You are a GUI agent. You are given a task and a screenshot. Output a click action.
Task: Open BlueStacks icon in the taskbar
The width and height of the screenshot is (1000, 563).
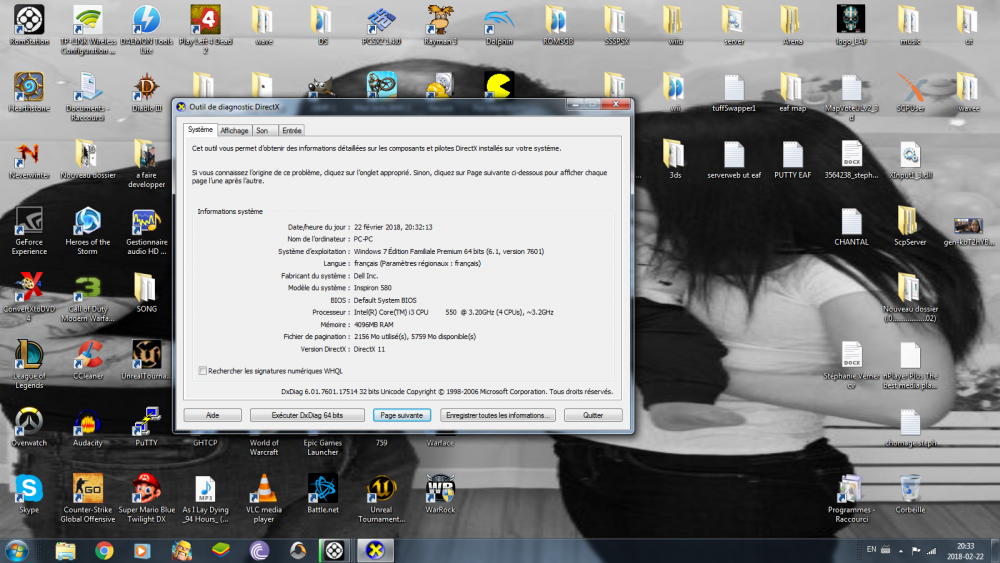coord(221,550)
